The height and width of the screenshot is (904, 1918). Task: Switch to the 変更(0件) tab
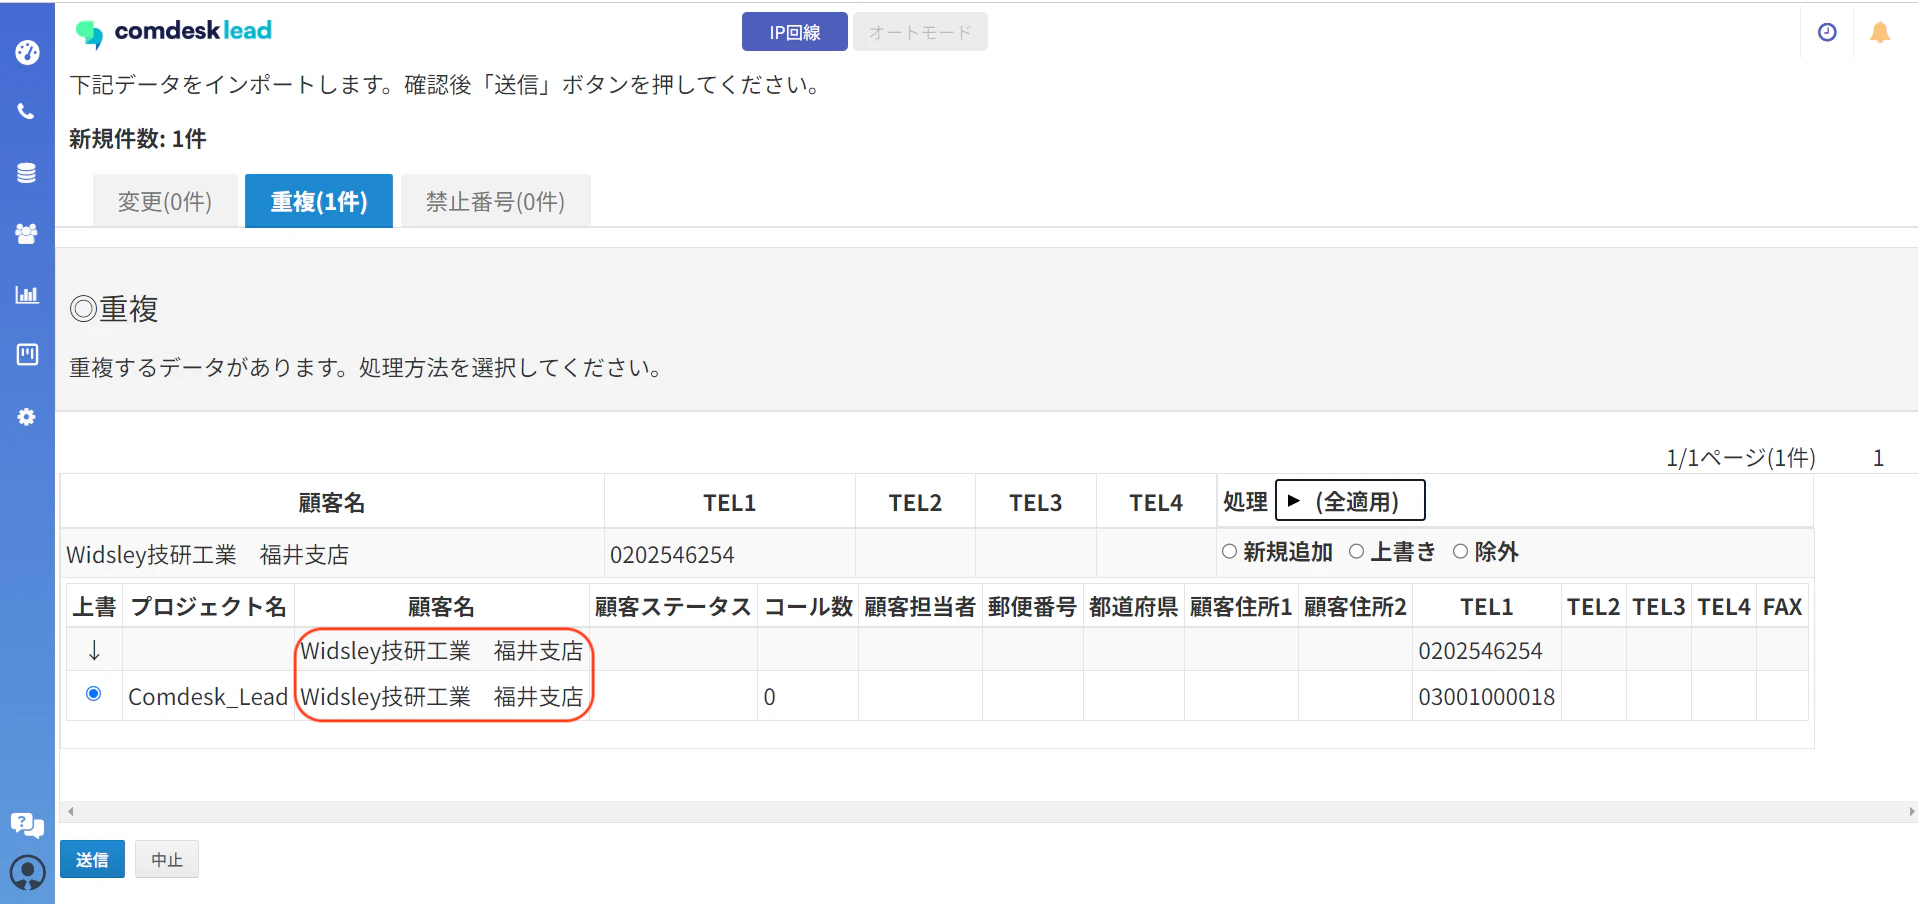(x=165, y=201)
